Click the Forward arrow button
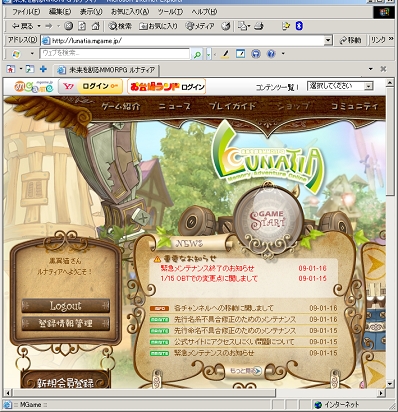The image size is (398, 412). click(x=49, y=26)
